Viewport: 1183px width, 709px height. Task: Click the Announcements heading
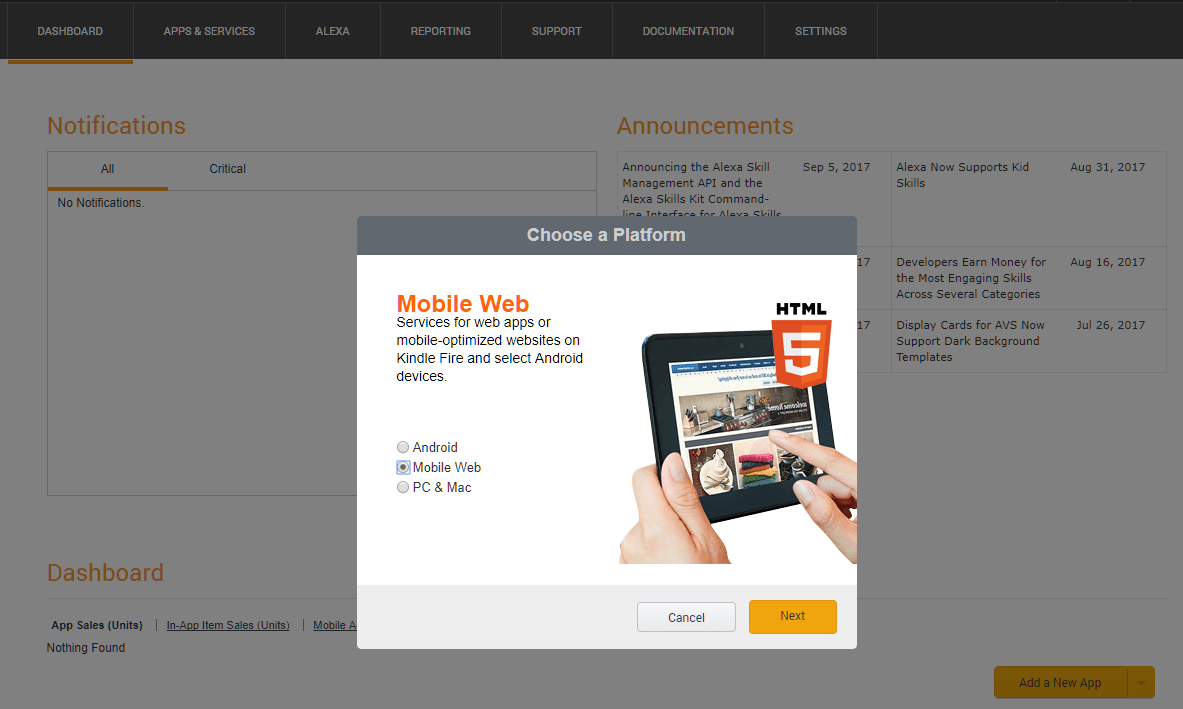[705, 126]
